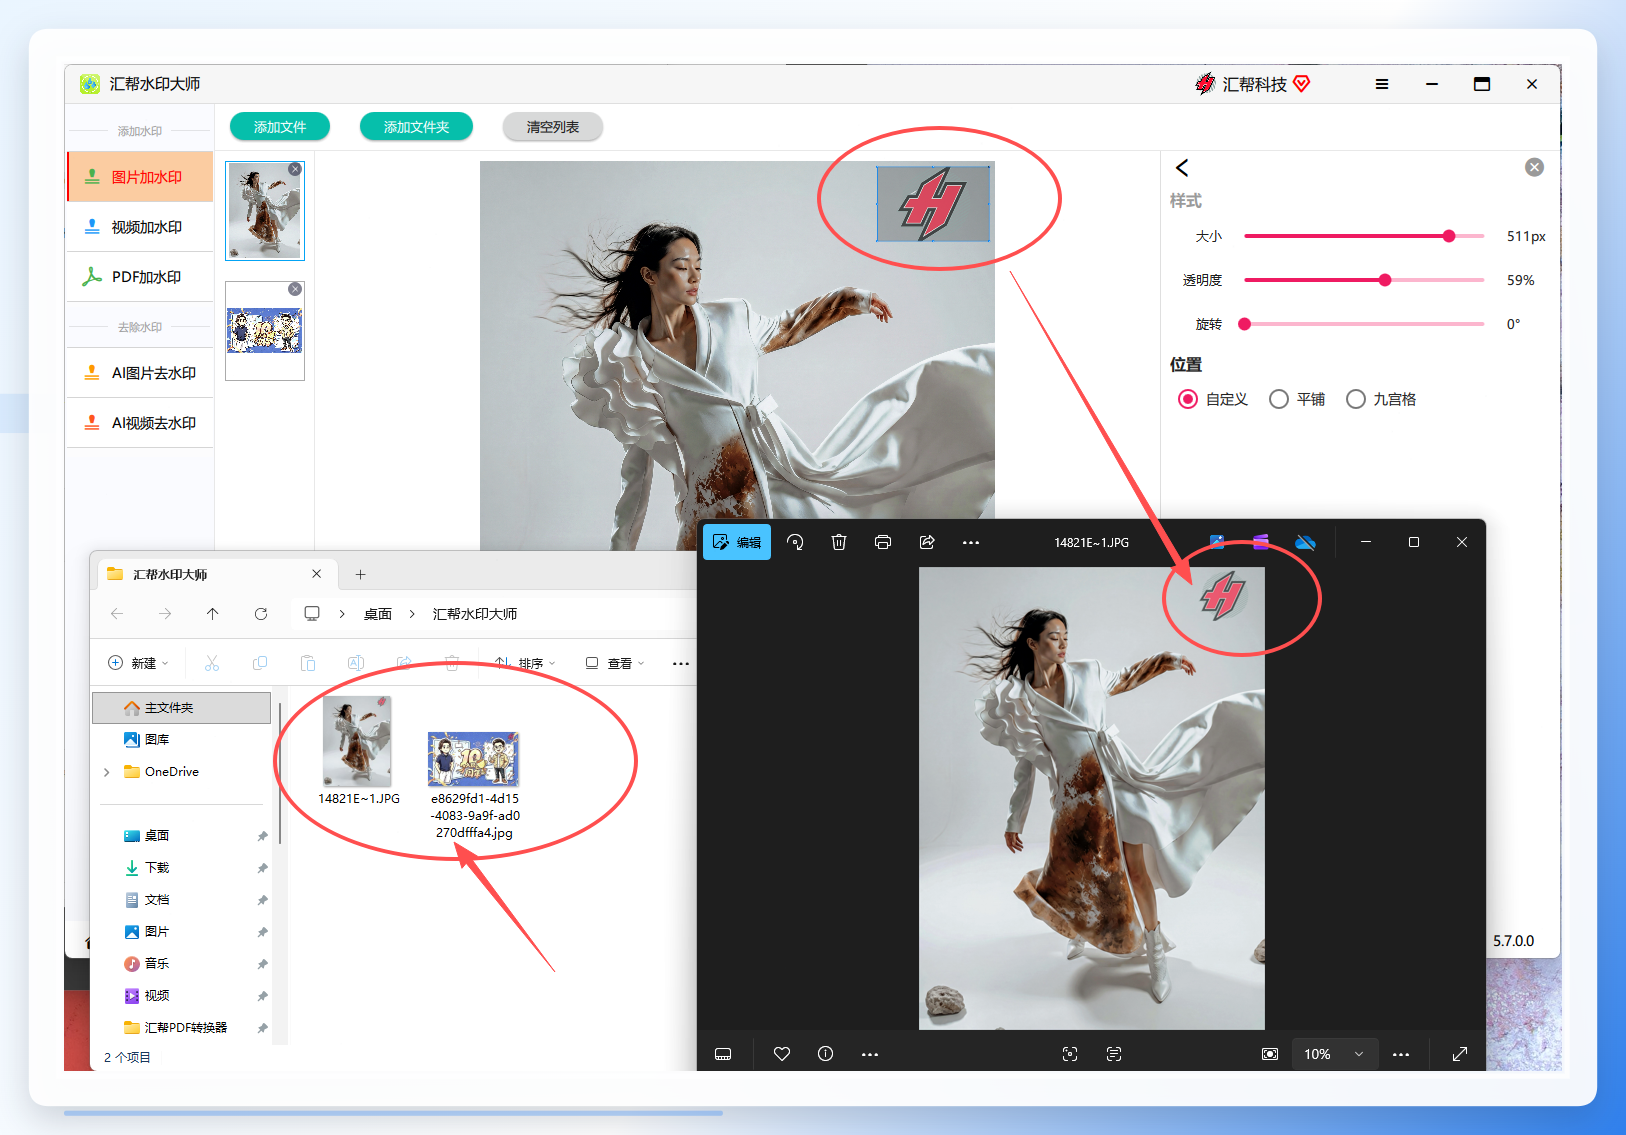1626x1135 pixels.
Task: Click the Back arrow in File Explorer
Action: click(x=117, y=614)
